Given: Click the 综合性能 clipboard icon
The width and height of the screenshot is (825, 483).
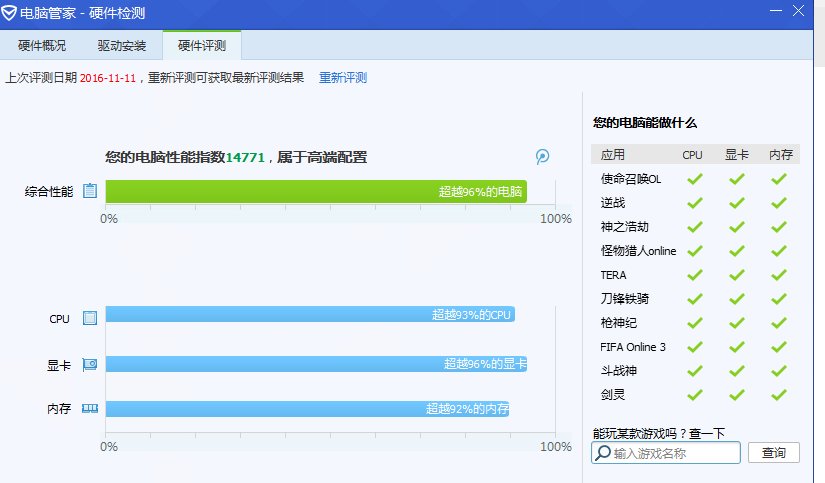Looking at the screenshot, I should [x=90, y=191].
